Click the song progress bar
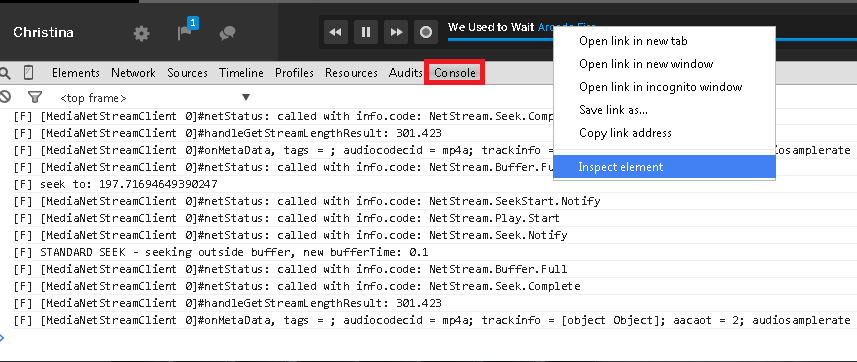857x362 pixels. coord(500,39)
